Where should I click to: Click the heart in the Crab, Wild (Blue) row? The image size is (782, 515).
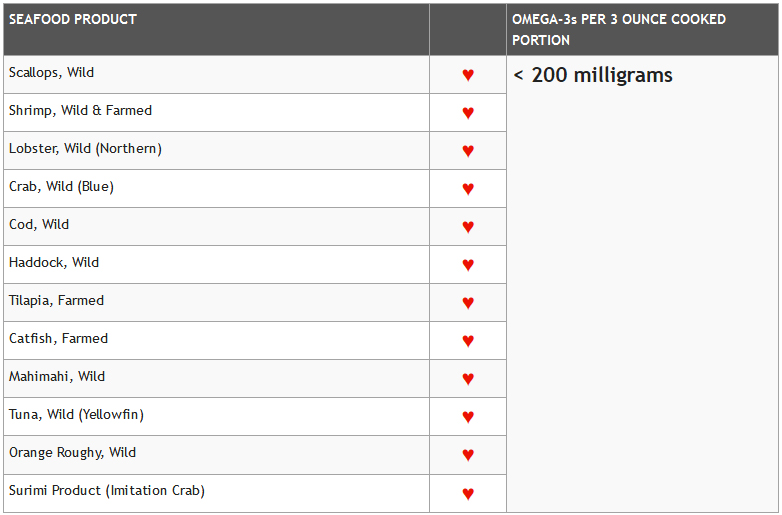(x=468, y=188)
